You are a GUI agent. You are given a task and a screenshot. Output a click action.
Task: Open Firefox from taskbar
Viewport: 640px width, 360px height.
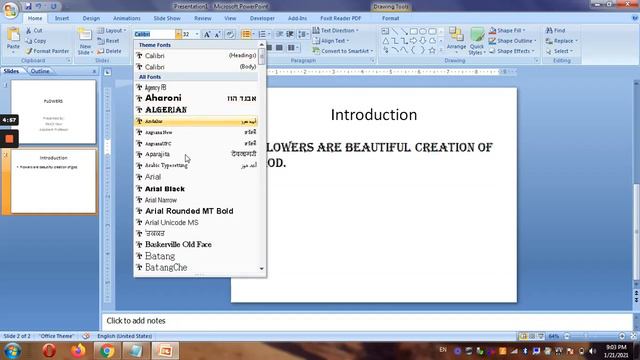point(78,351)
